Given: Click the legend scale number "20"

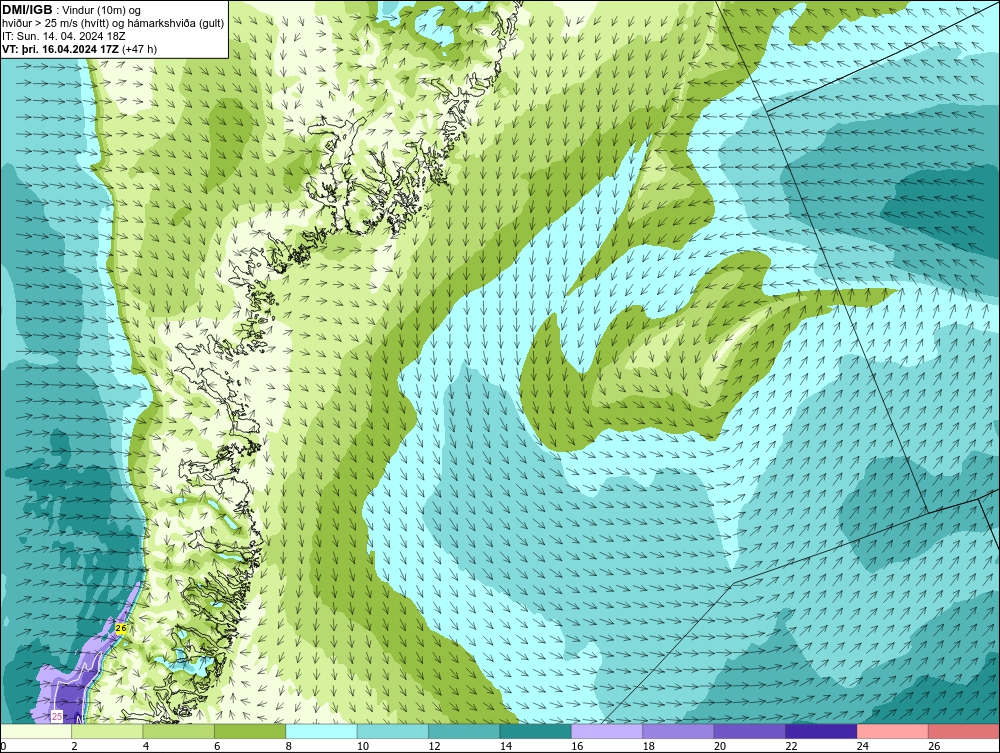Looking at the screenshot, I should coord(720,746).
